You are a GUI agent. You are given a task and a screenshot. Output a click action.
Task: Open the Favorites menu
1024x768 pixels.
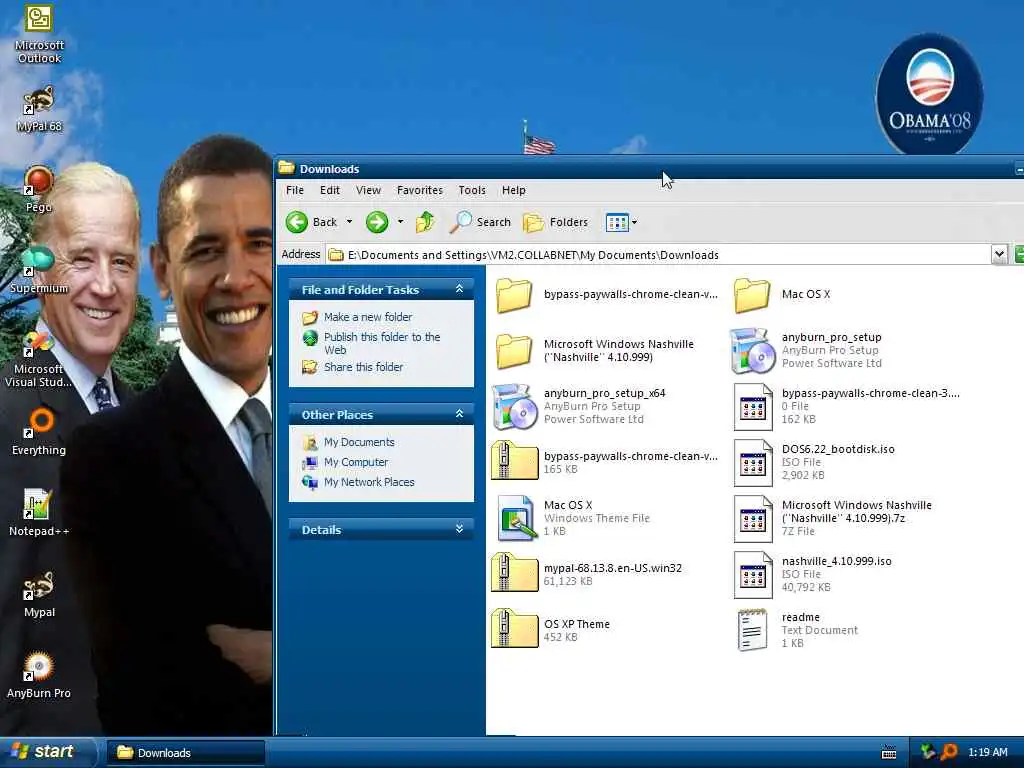pos(420,190)
